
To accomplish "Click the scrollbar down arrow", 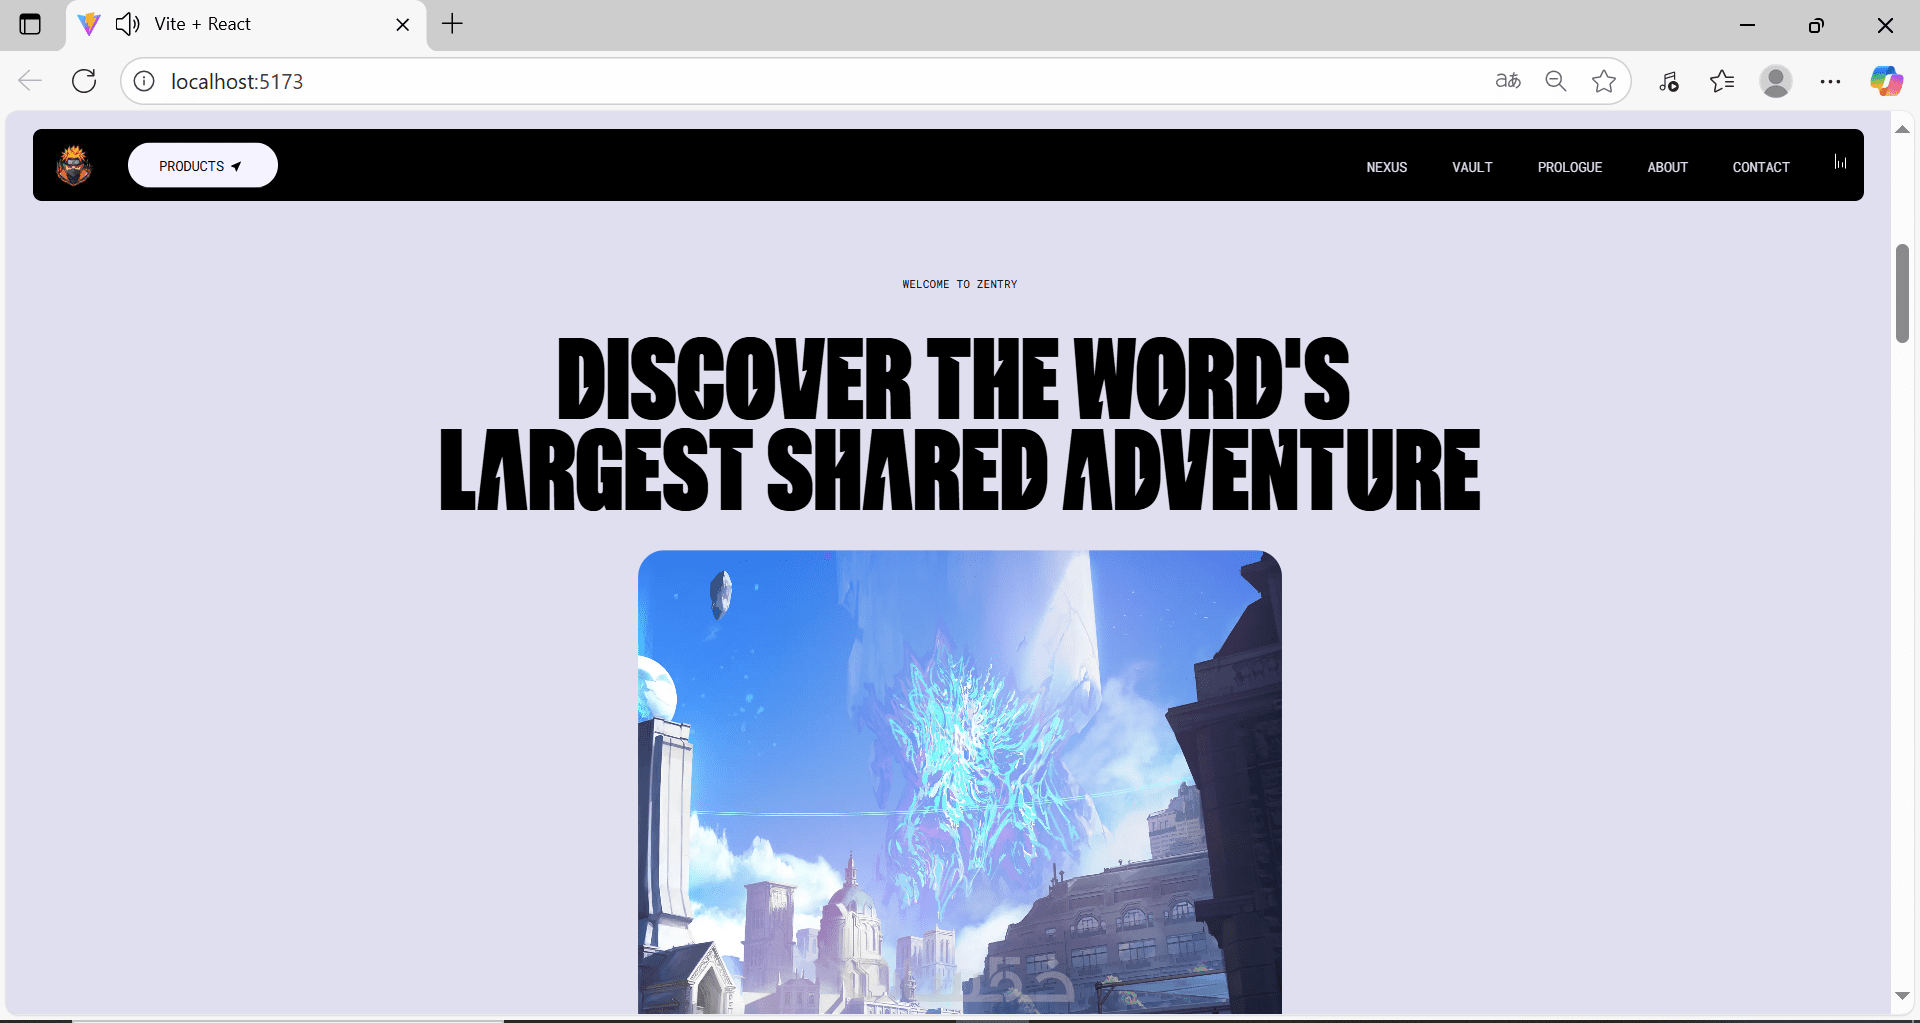I will (x=1902, y=996).
